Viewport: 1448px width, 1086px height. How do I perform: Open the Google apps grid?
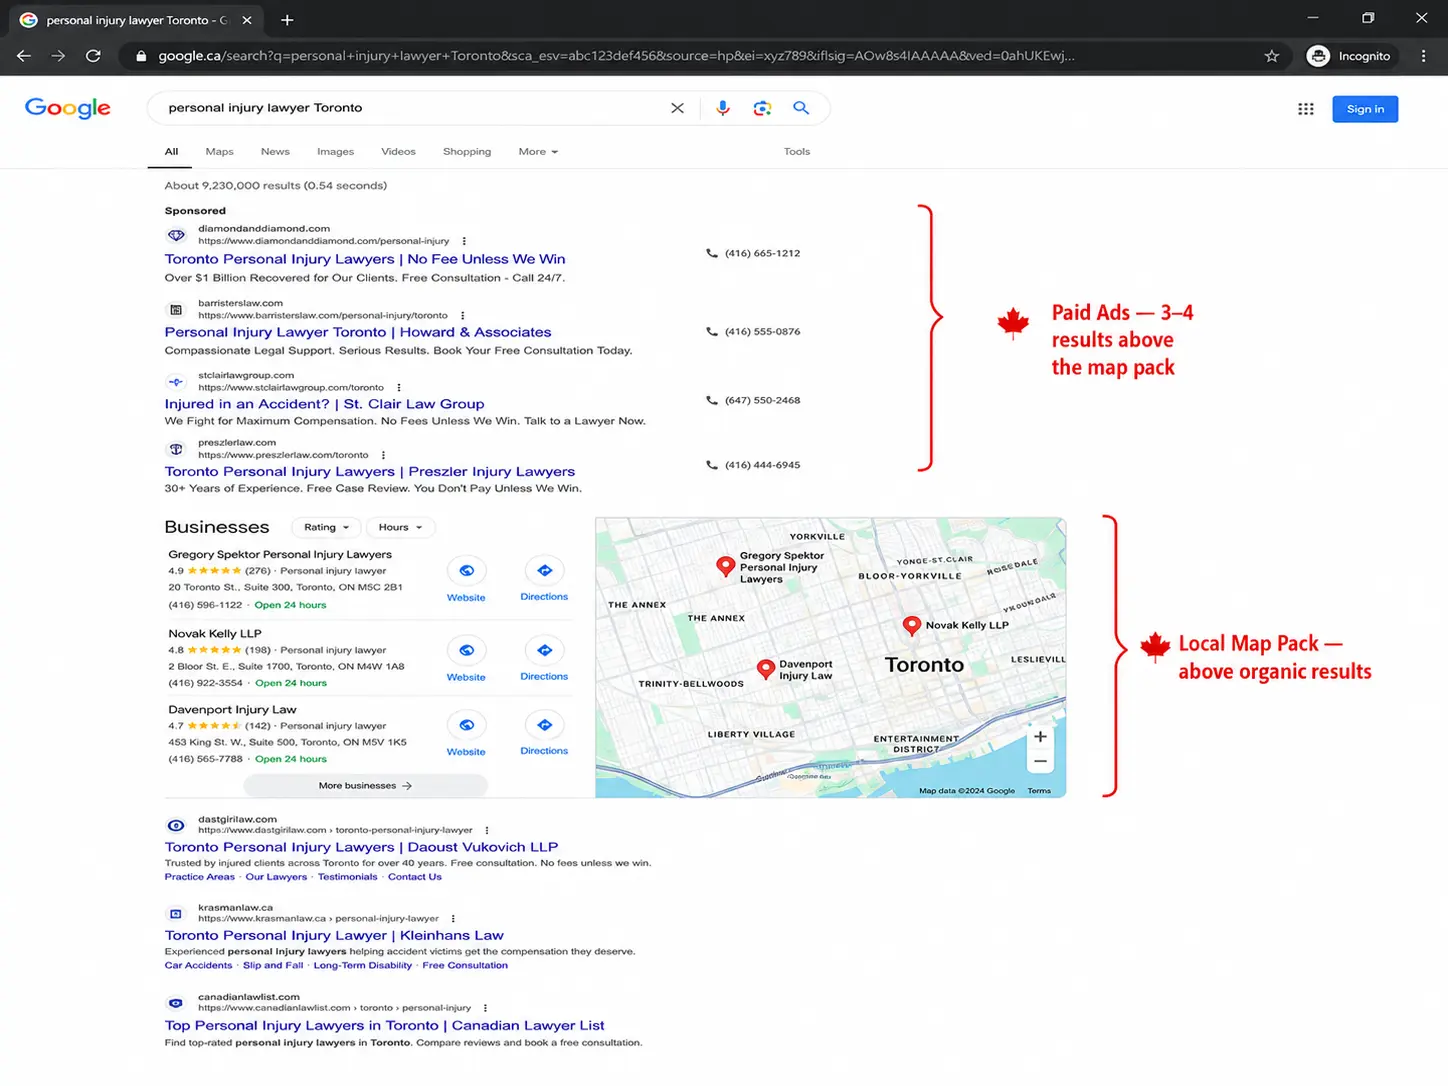(x=1306, y=109)
